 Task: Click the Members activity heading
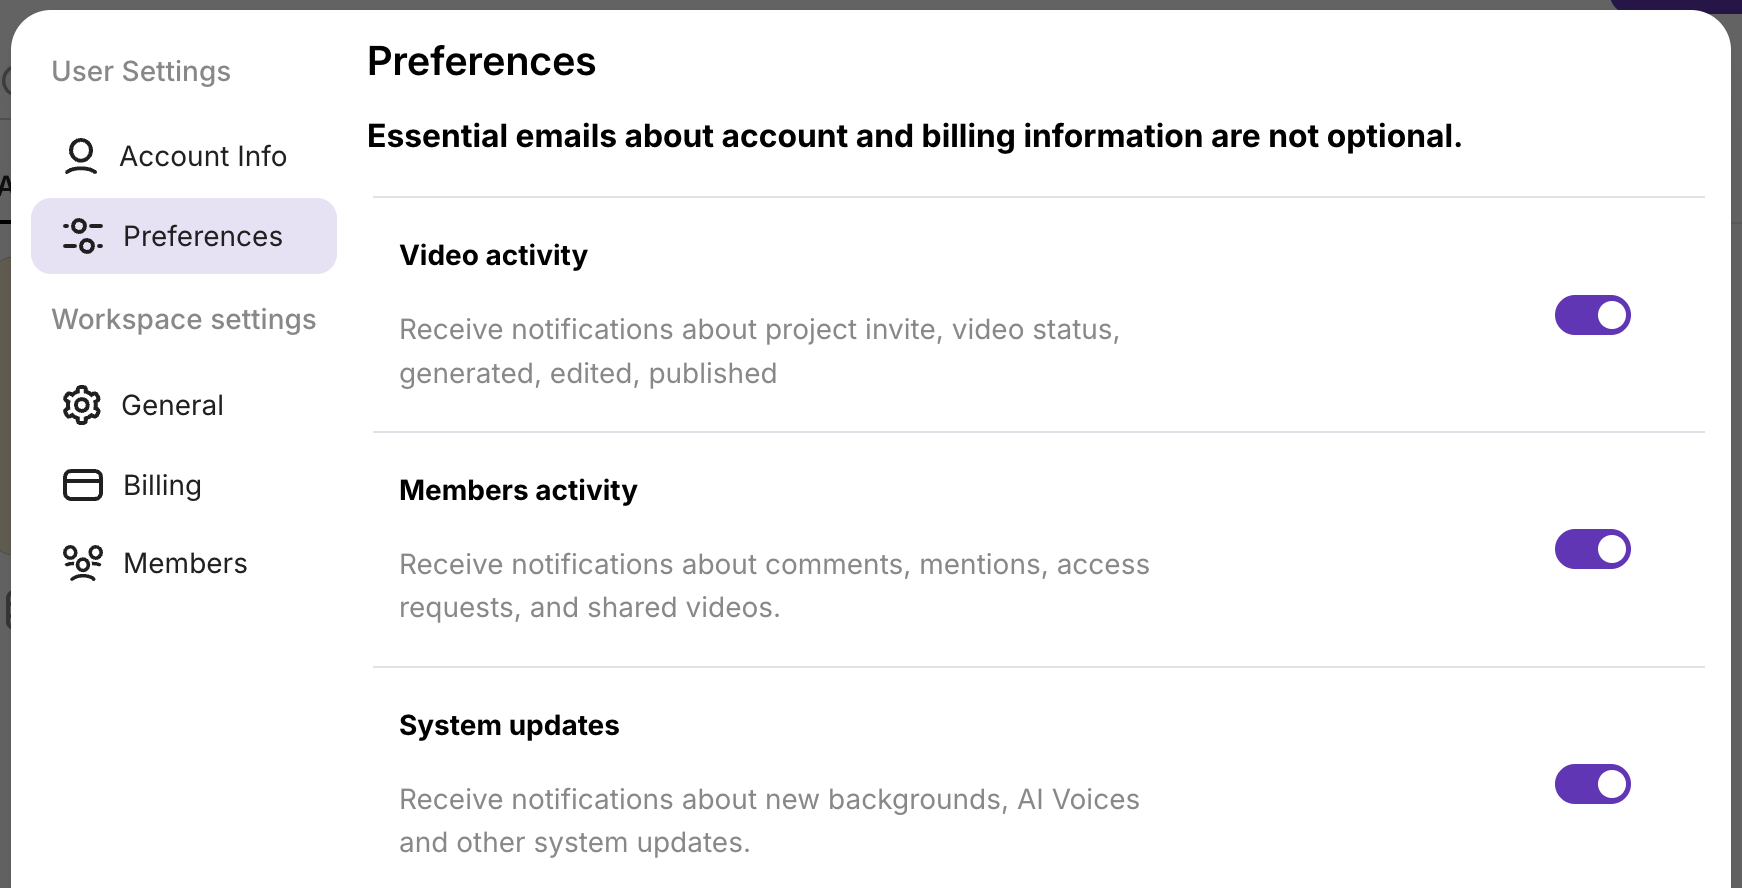(x=518, y=490)
